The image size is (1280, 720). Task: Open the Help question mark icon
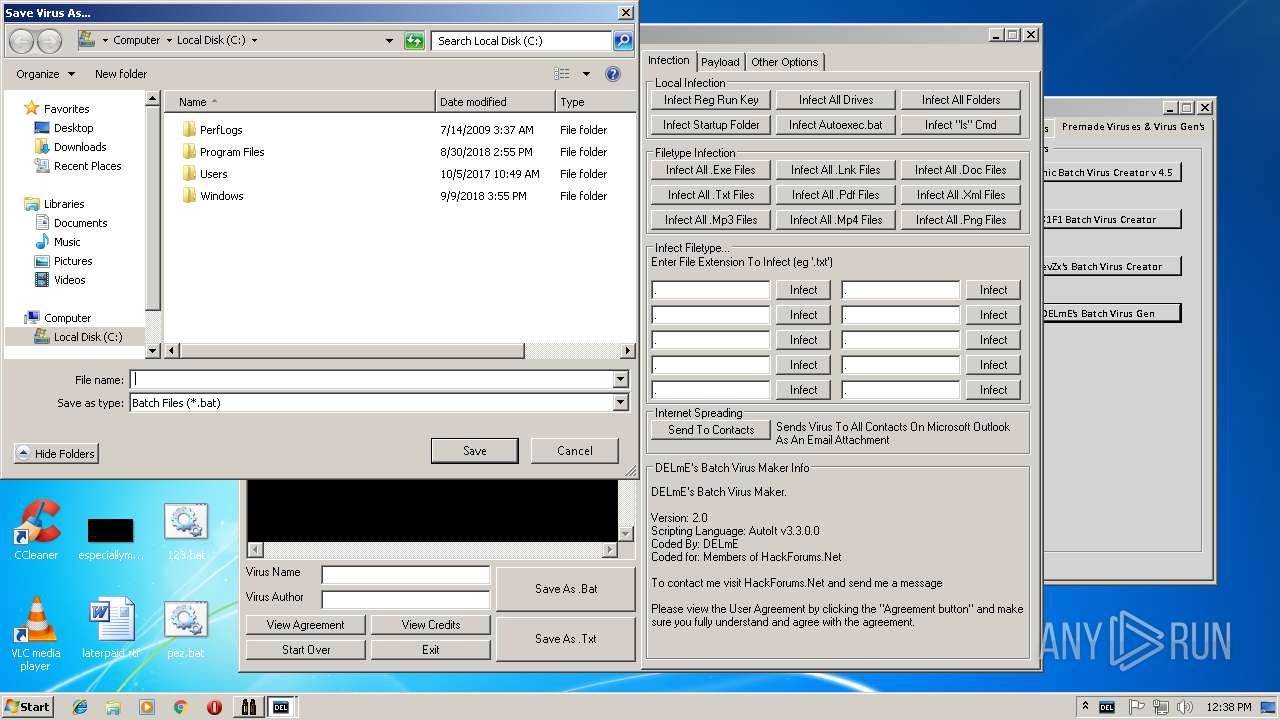click(x=613, y=74)
